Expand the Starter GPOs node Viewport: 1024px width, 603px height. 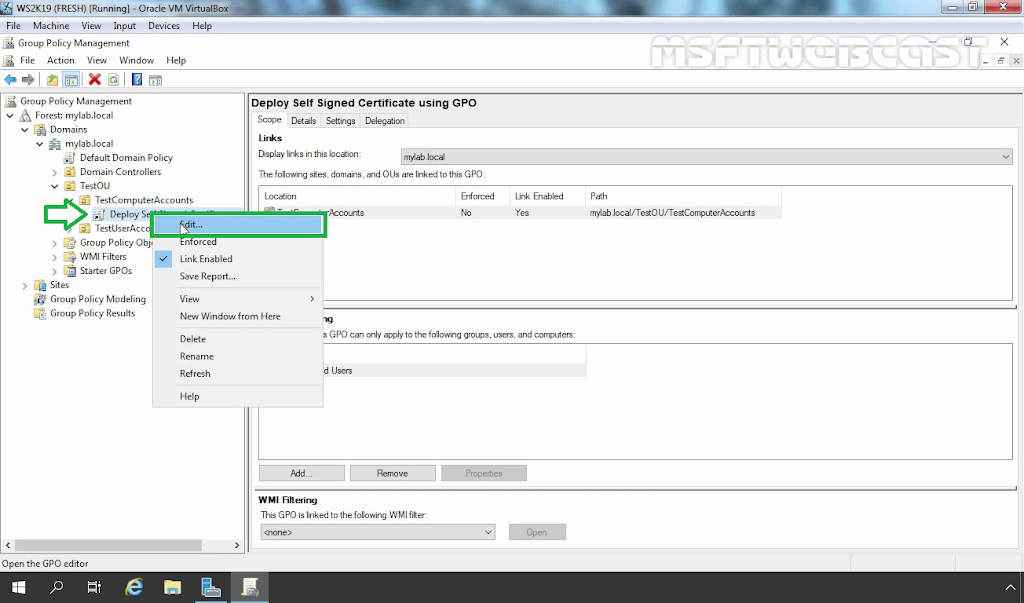(55, 271)
